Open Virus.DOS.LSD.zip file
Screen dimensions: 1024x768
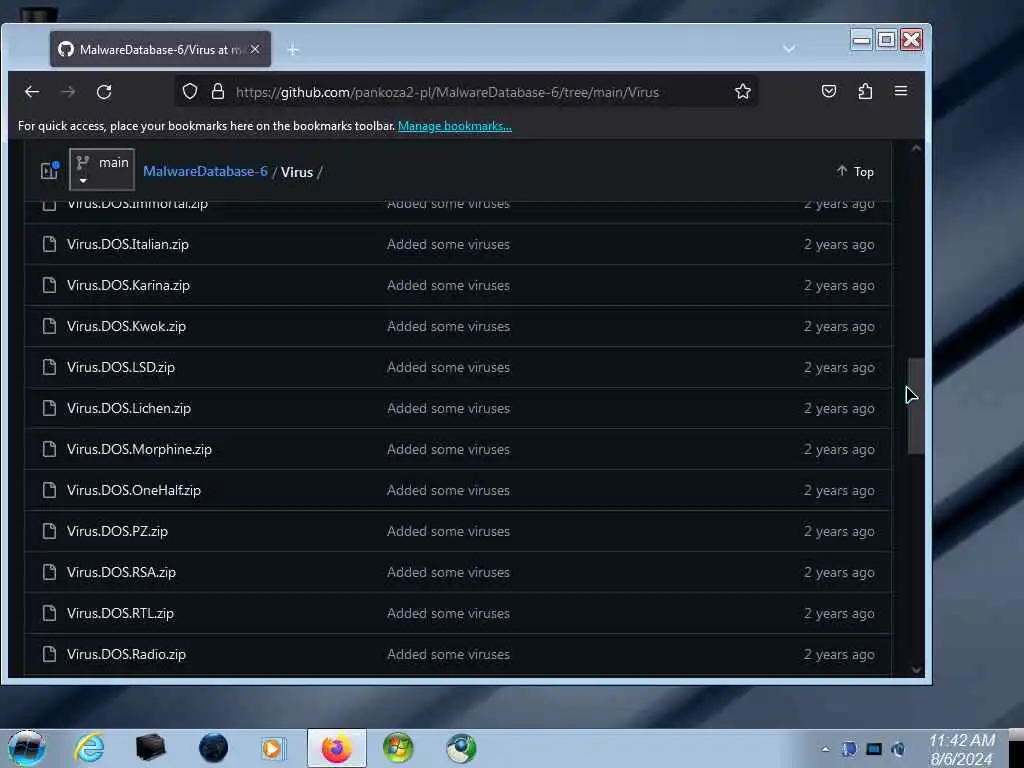[121, 367]
